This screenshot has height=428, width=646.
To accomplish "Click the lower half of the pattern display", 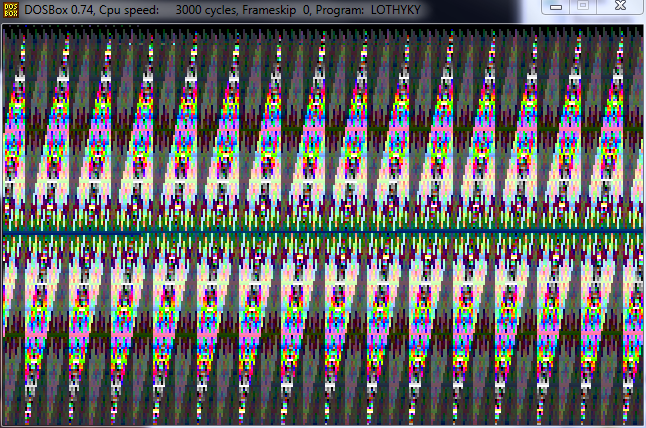I will [x=322, y=330].
